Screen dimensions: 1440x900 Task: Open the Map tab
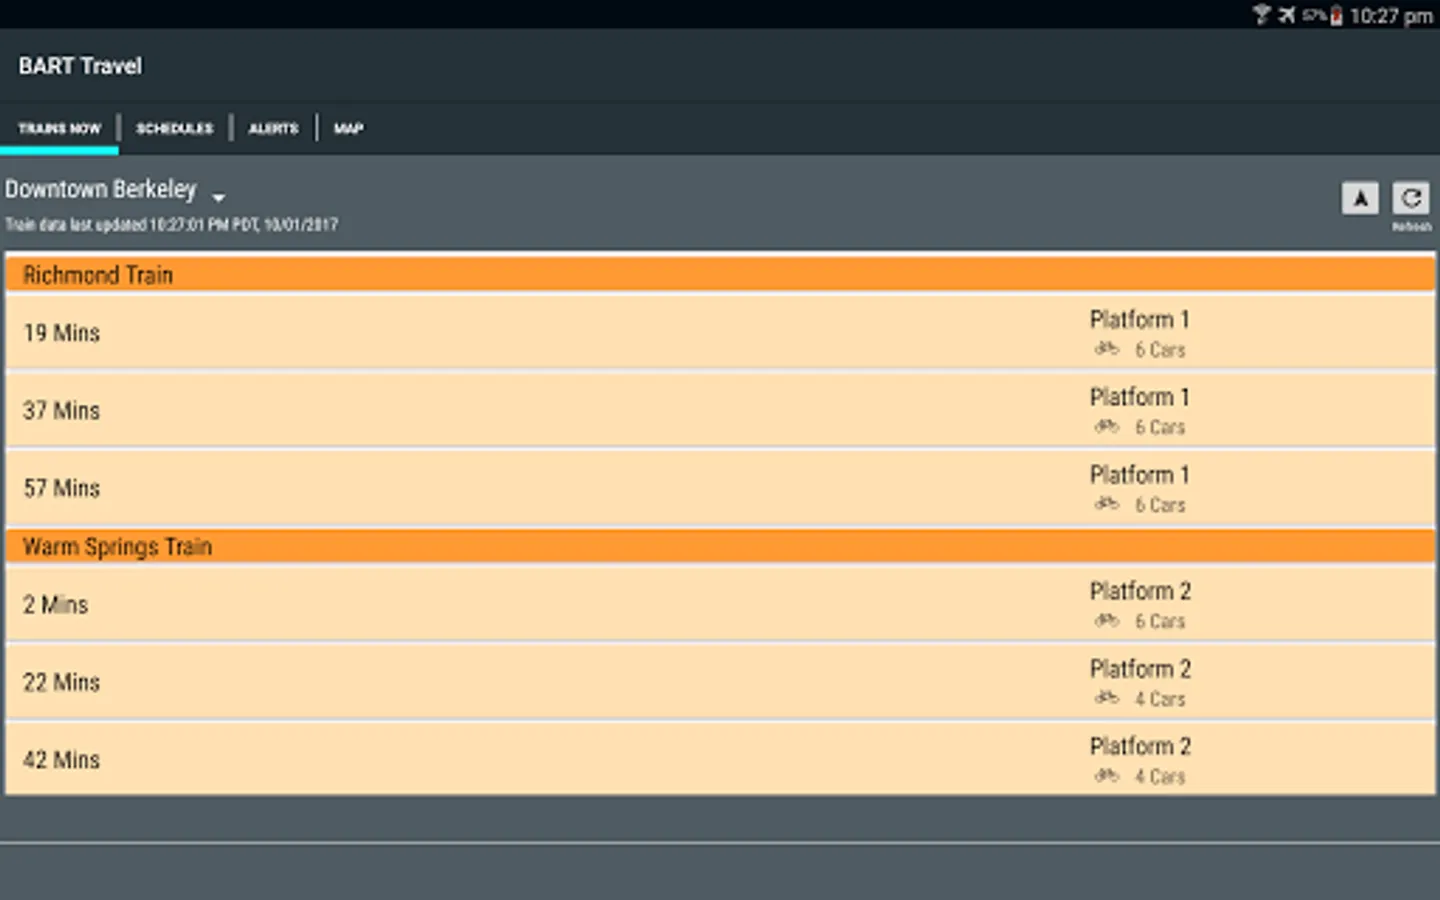(x=348, y=128)
